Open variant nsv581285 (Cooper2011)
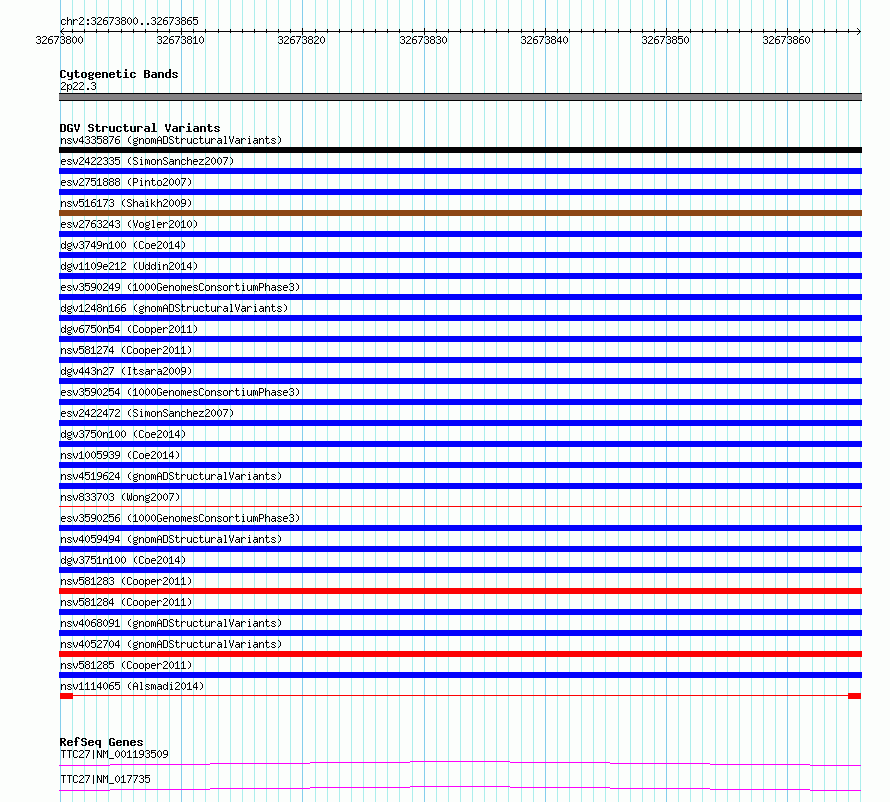This screenshot has width=890, height=802. click(126, 665)
